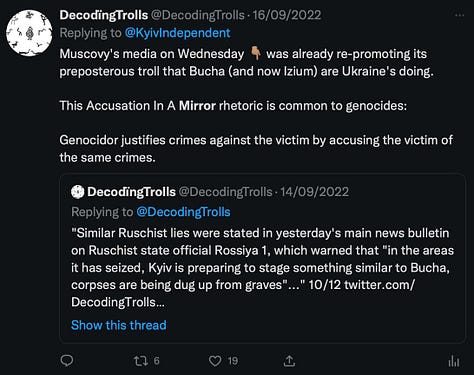The image size is (474, 375).
Task: Open the @KyivIndependent mention link
Action: (177, 33)
